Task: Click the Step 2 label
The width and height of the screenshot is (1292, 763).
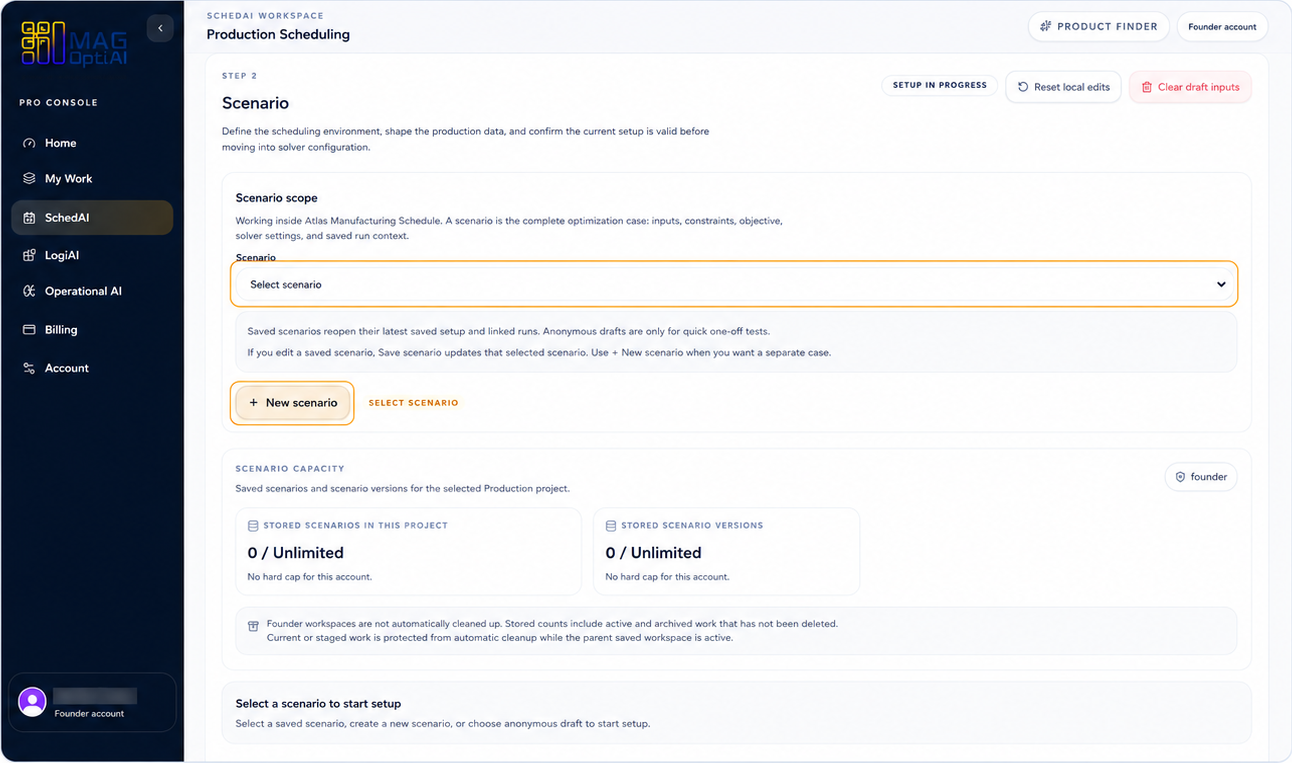Action: (239, 76)
